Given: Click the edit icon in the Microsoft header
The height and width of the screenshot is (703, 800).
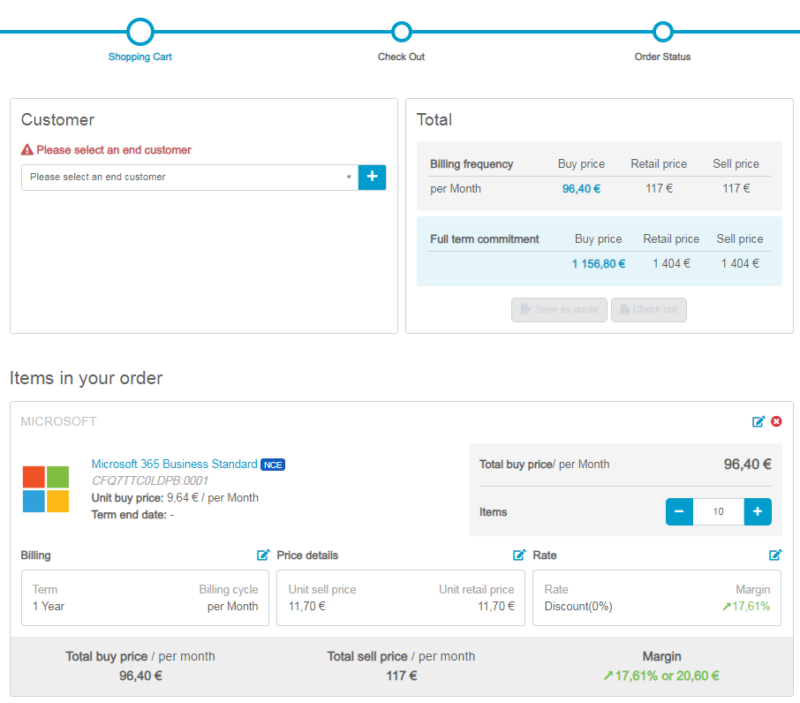Looking at the screenshot, I should (x=758, y=422).
